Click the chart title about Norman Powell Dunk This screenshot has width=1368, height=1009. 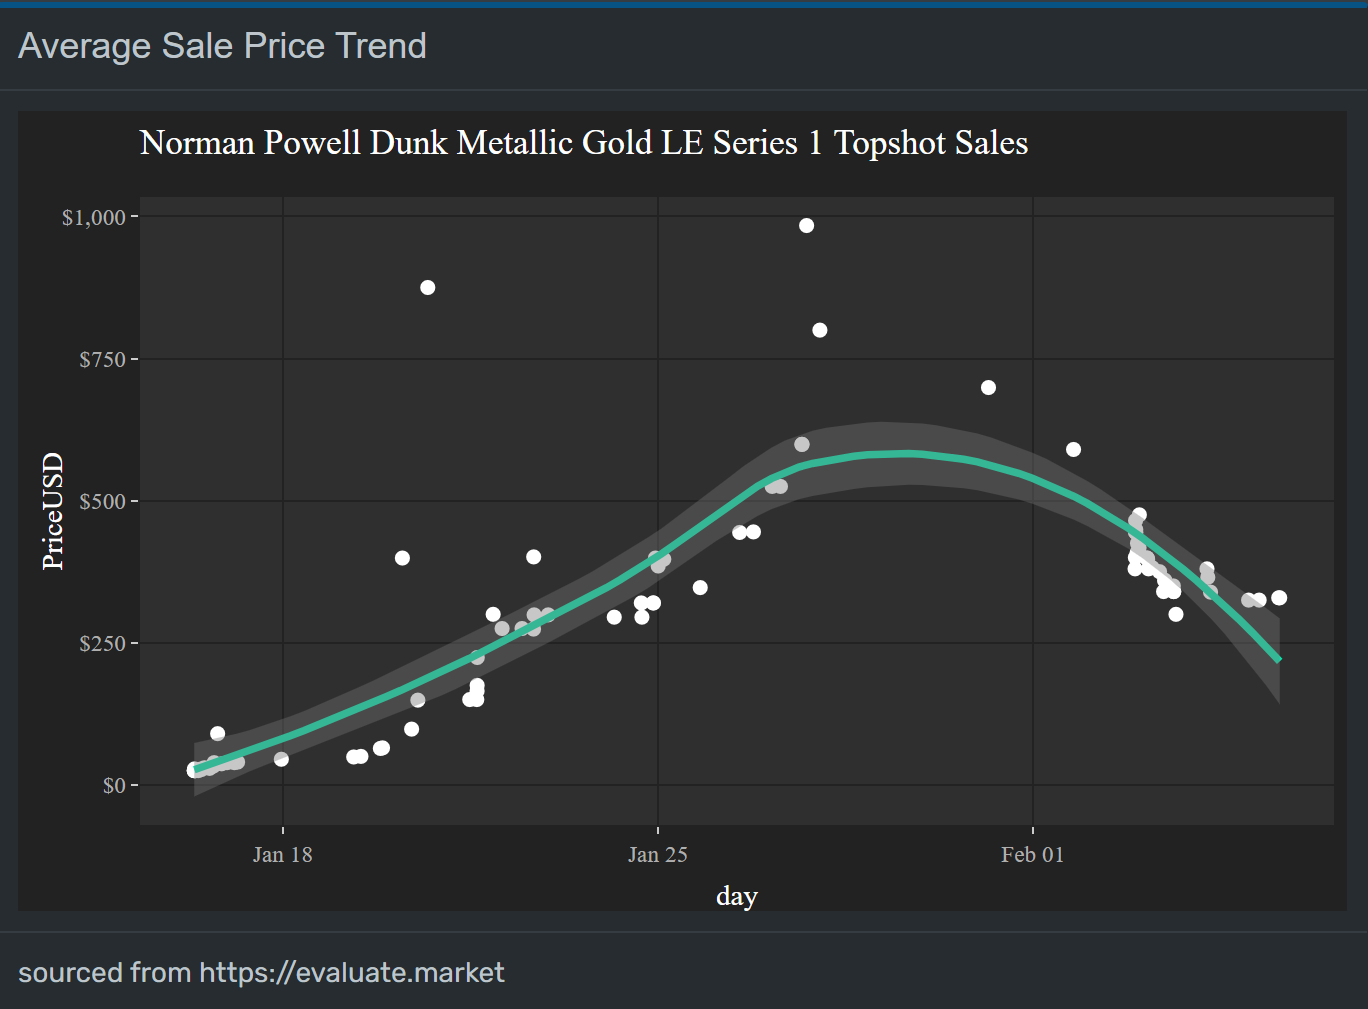point(584,143)
